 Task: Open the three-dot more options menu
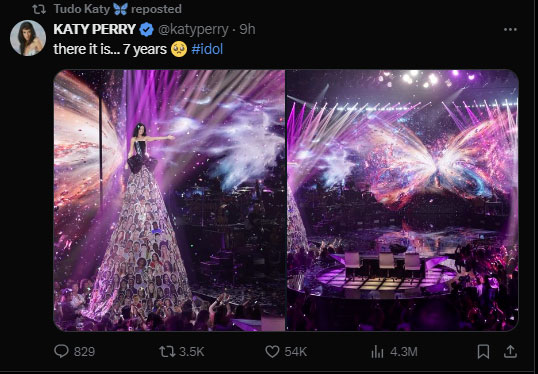[x=510, y=30]
